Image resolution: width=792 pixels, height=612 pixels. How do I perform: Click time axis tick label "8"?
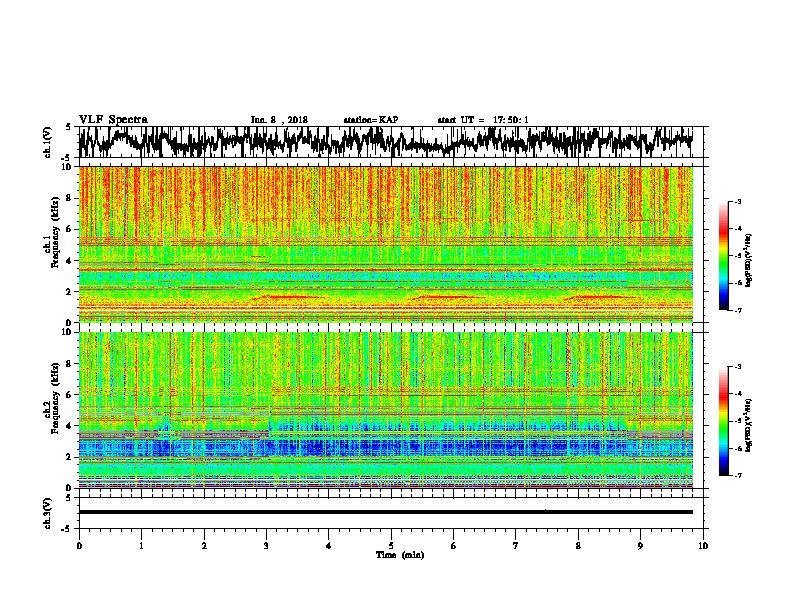[x=578, y=546]
